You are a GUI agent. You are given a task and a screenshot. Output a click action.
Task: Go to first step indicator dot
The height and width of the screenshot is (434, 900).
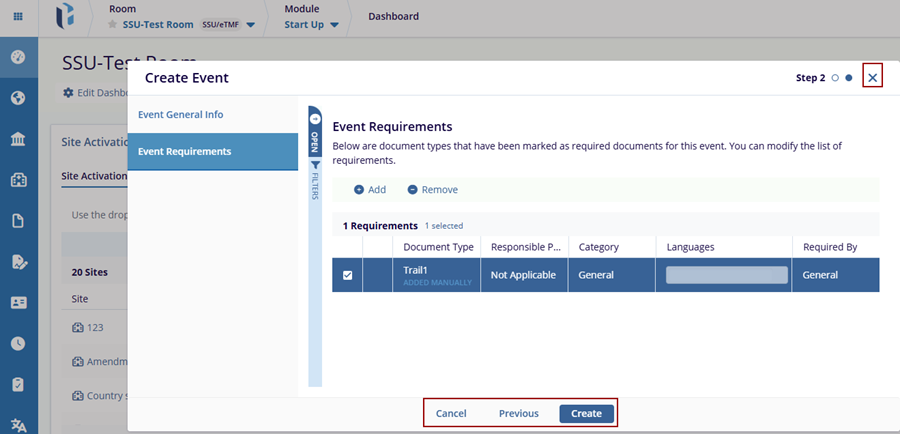click(835, 78)
